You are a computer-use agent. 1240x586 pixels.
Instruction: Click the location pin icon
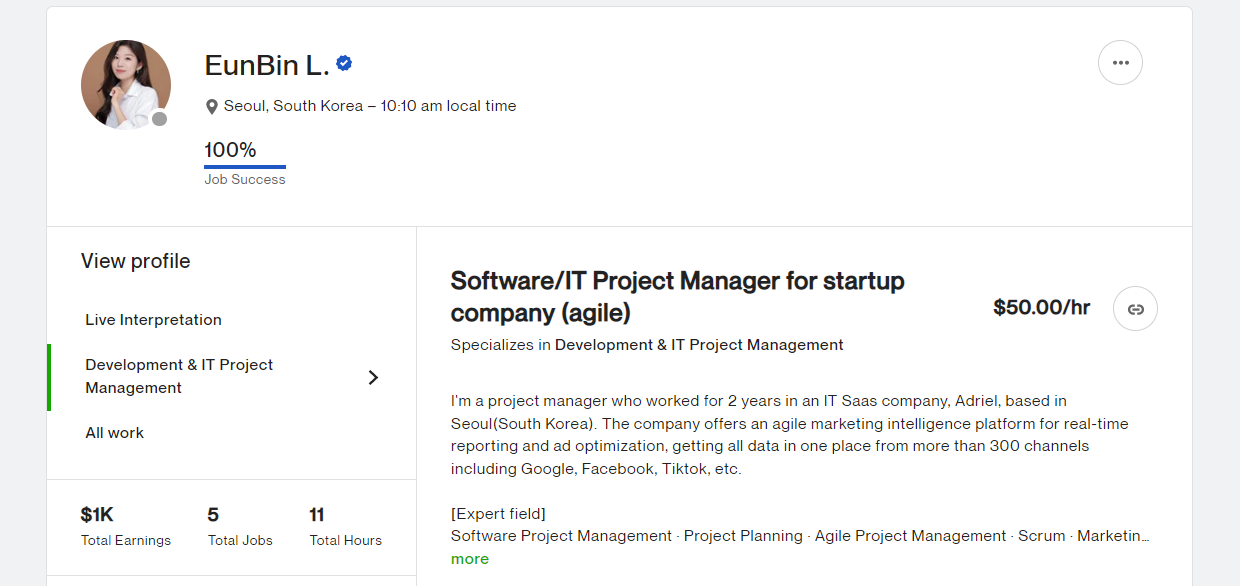212,107
